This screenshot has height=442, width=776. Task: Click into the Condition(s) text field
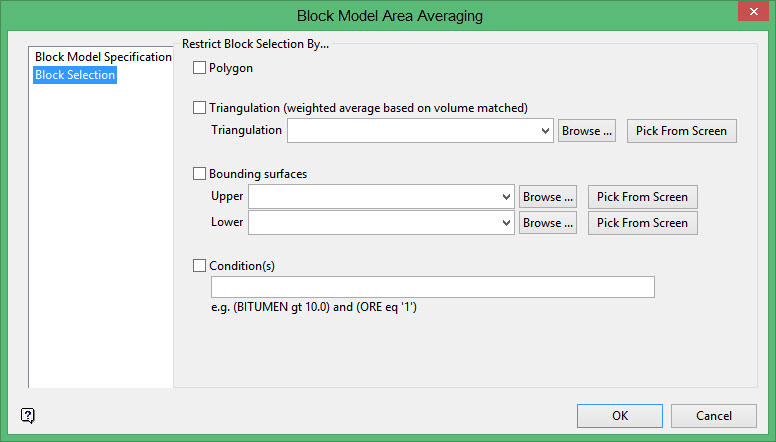click(x=432, y=288)
